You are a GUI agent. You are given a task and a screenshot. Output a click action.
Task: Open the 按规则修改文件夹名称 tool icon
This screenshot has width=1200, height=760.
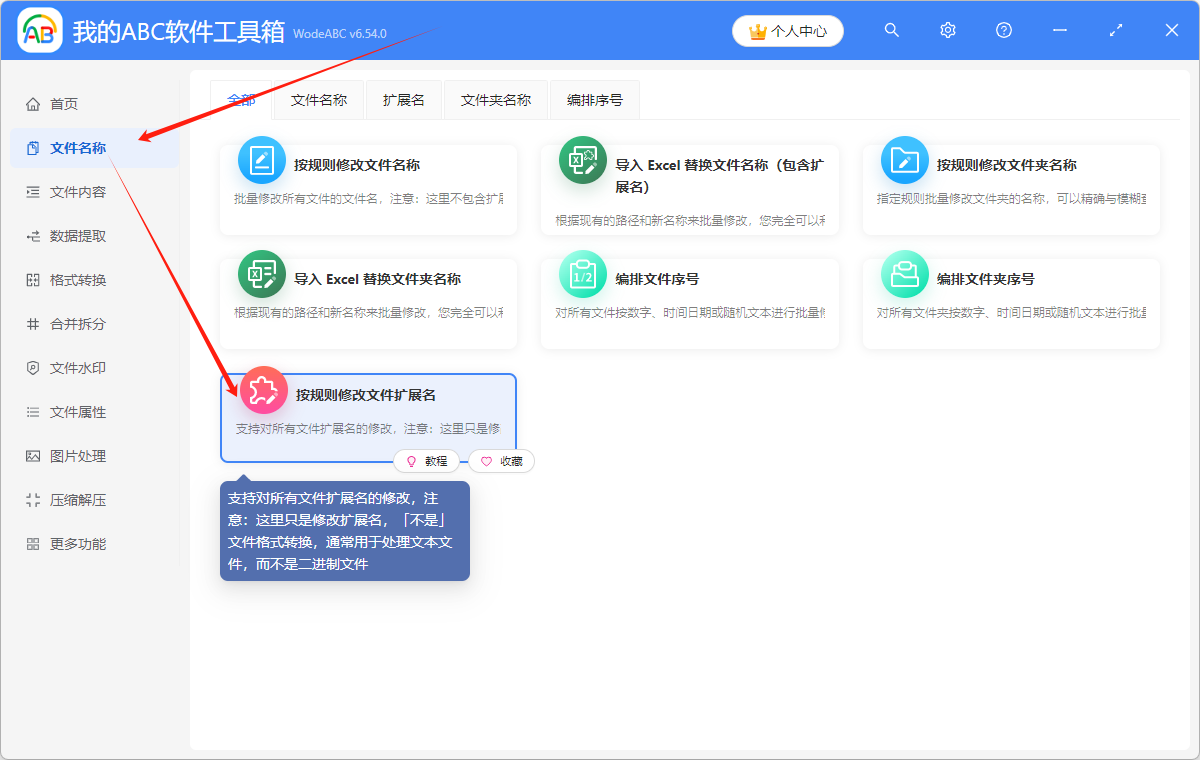pyautogui.click(x=904, y=160)
